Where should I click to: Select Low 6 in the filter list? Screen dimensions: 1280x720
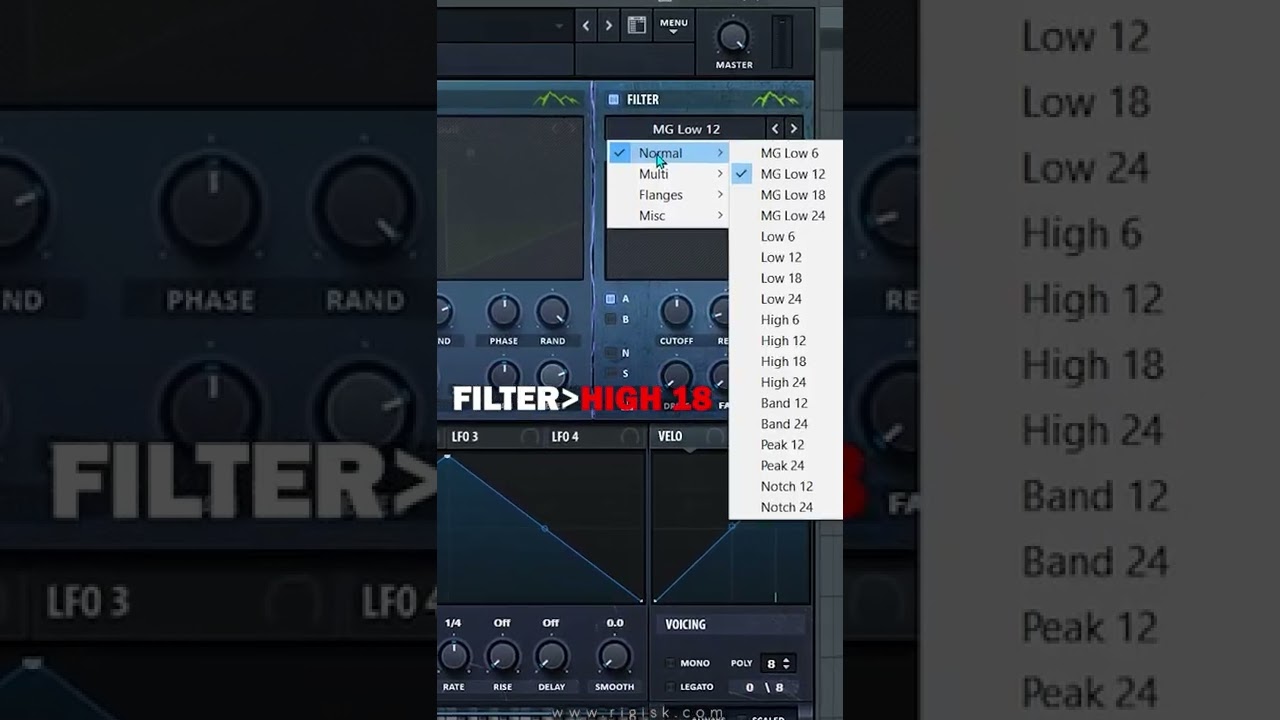coord(786,237)
